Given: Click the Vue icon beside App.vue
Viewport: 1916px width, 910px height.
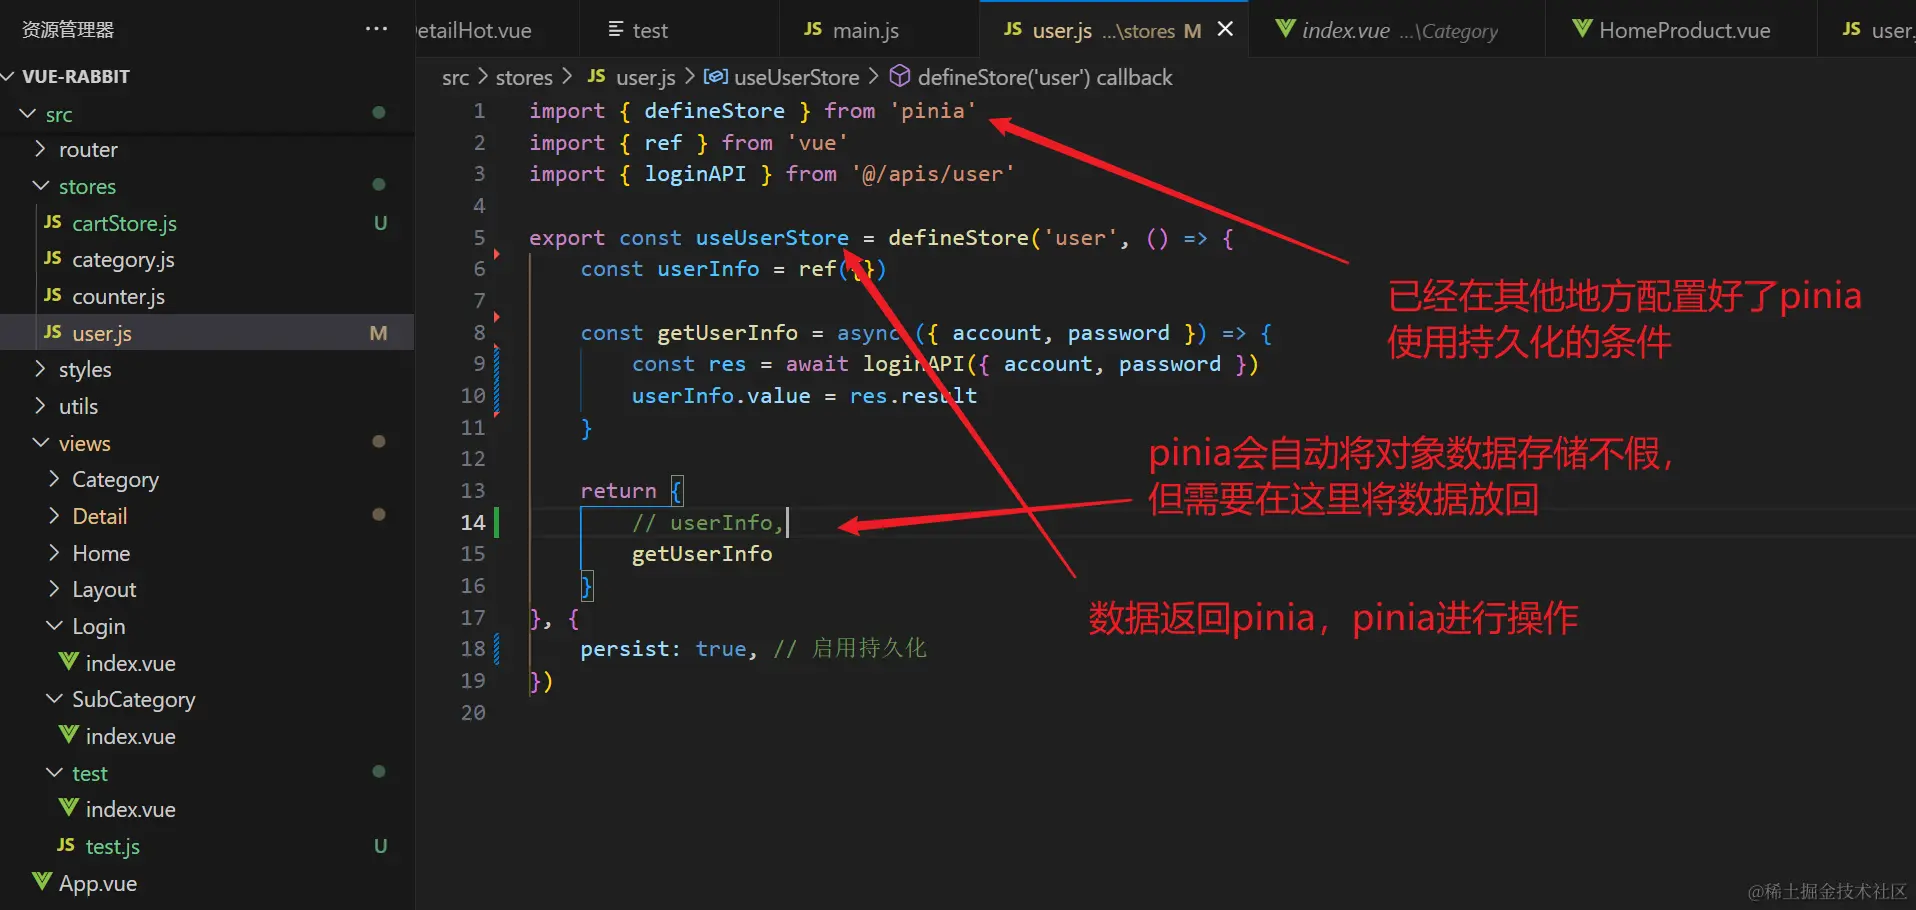Looking at the screenshot, I should click(x=42, y=883).
